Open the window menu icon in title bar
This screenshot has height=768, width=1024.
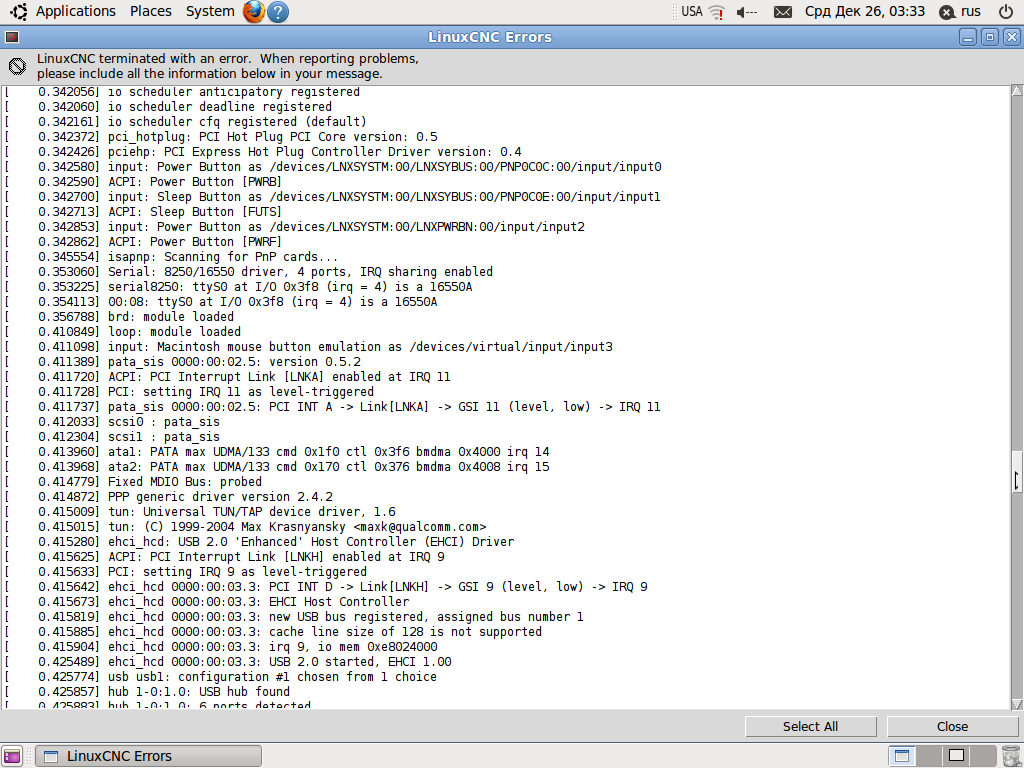pyautogui.click(x=12, y=37)
